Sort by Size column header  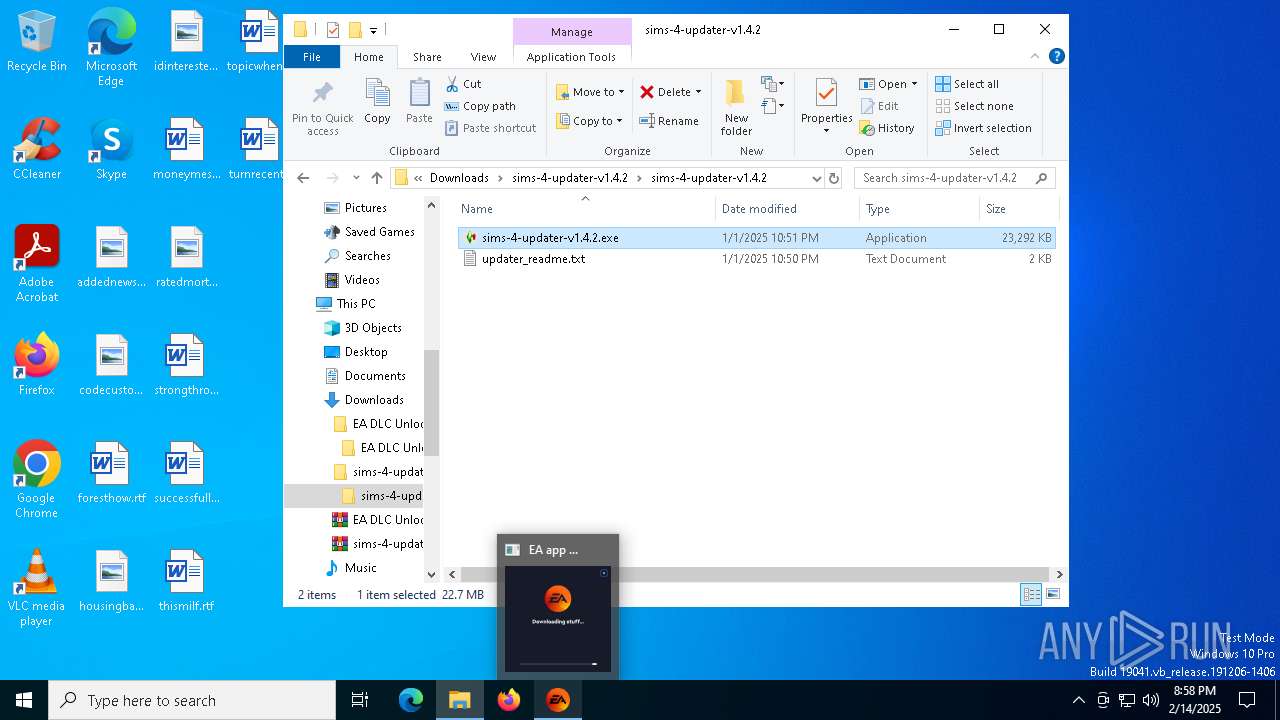click(1018, 209)
